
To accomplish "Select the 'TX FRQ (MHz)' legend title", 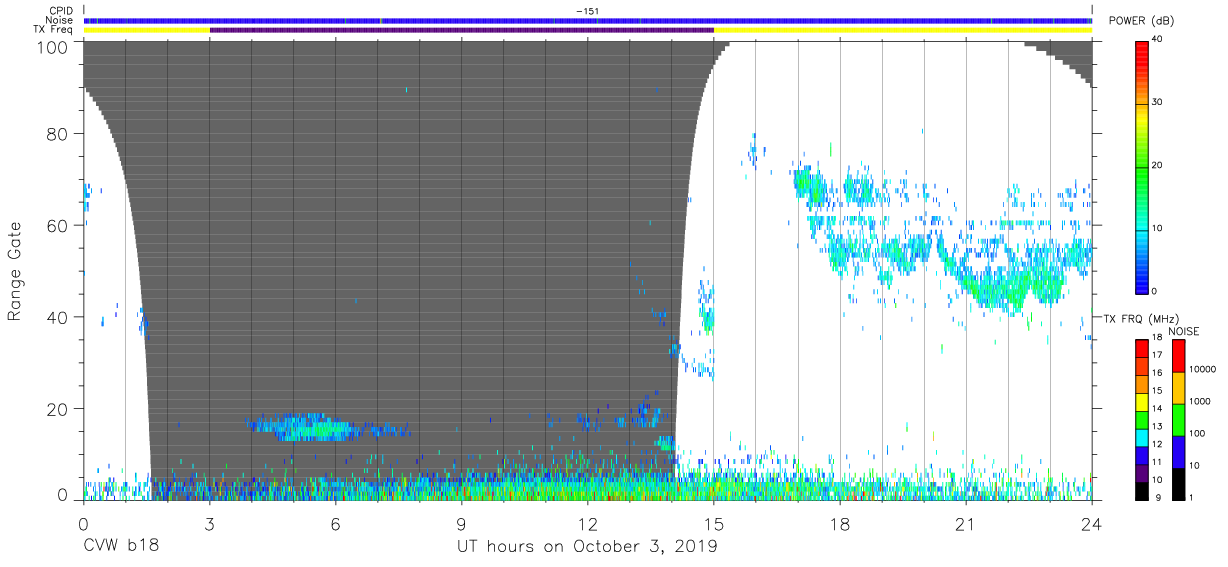I will coord(1142,319).
